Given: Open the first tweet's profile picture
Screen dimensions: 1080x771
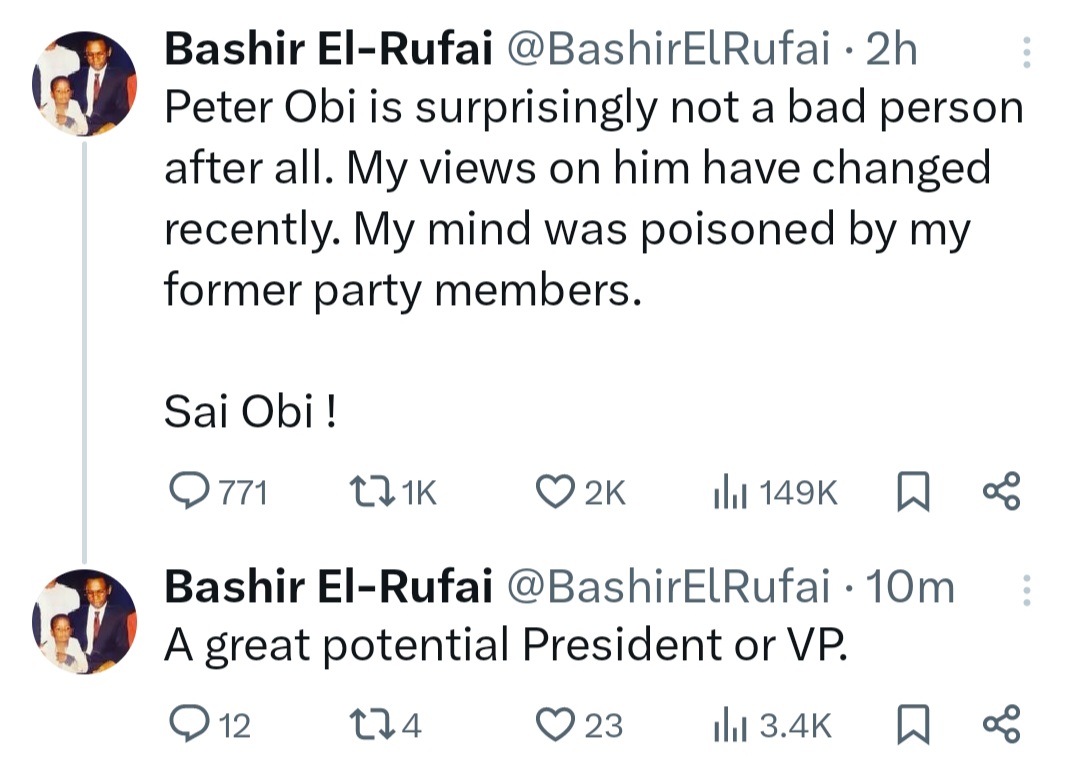Looking at the screenshot, I should point(84,83).
